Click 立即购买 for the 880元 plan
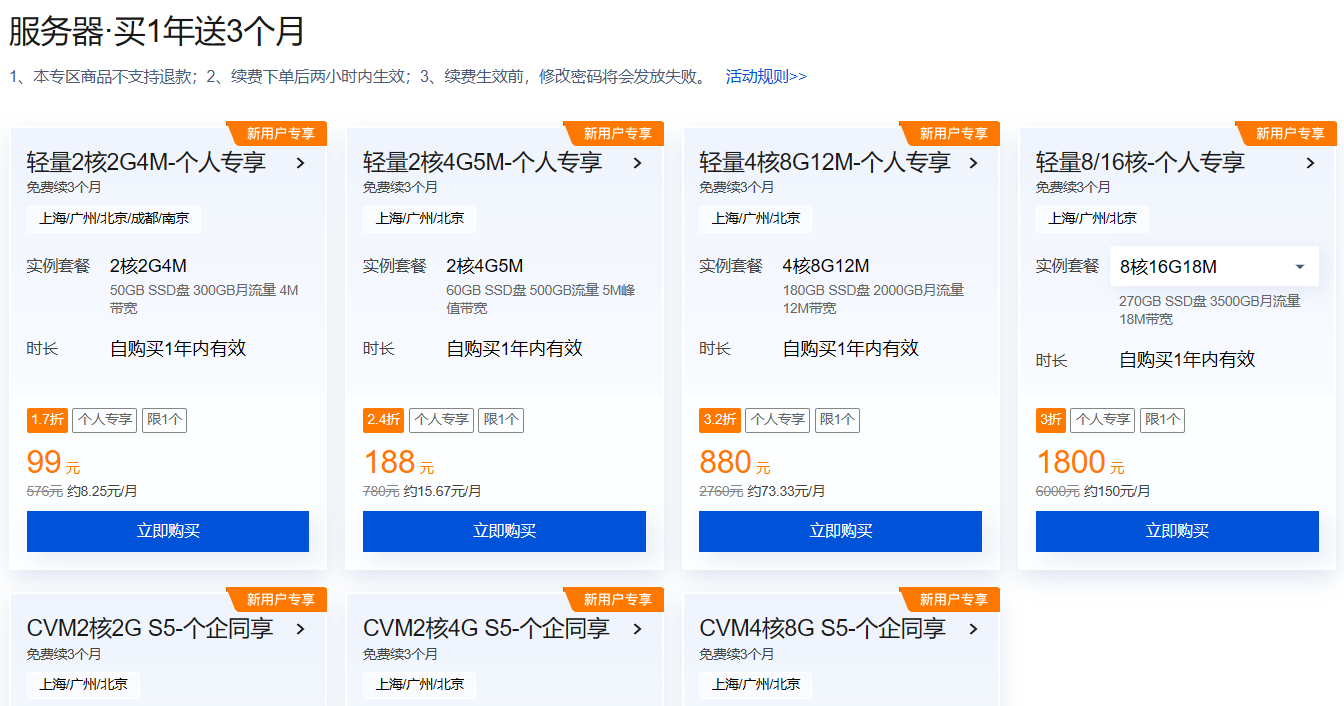 coord(840,531)
